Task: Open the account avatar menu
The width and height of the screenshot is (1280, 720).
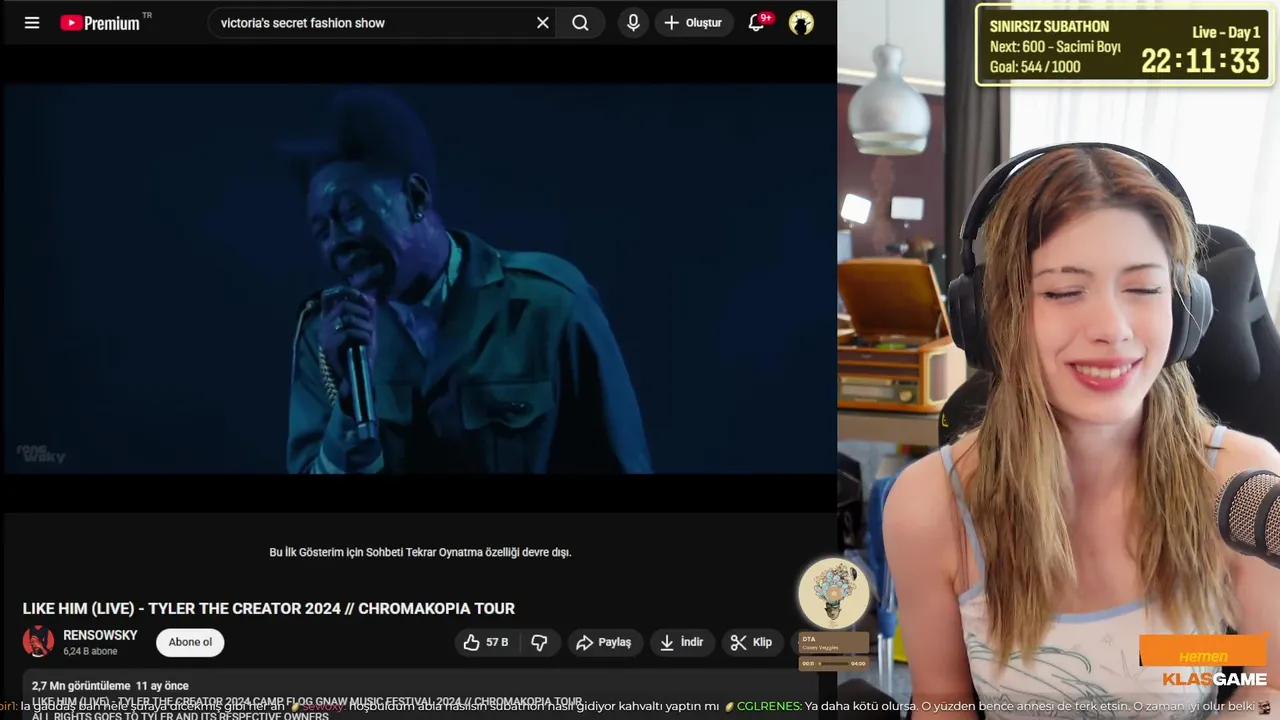Action: tap(801, 23)
